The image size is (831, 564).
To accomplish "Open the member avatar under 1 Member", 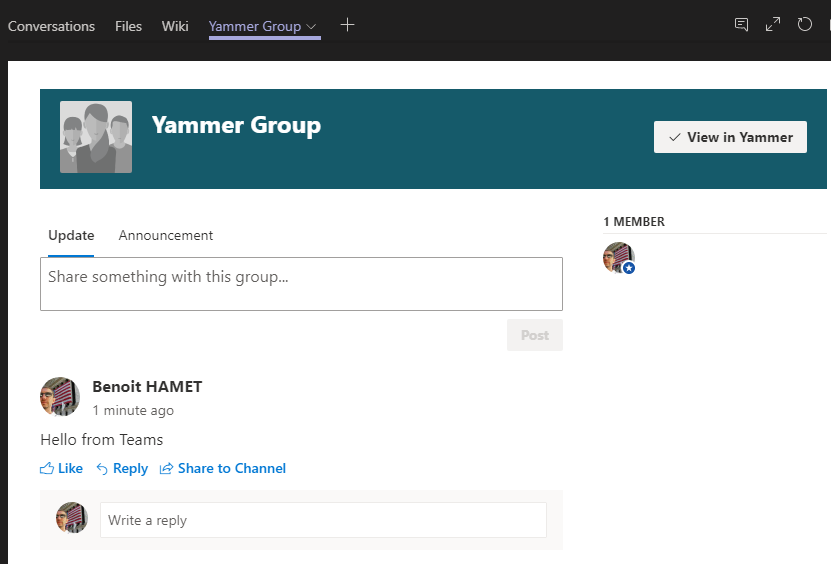I will (619, 258).
